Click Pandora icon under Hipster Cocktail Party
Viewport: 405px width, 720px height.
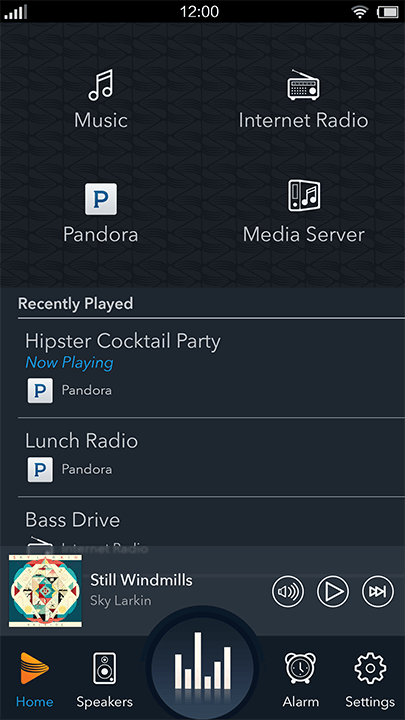pyautogui.click(x=40, y=391)
